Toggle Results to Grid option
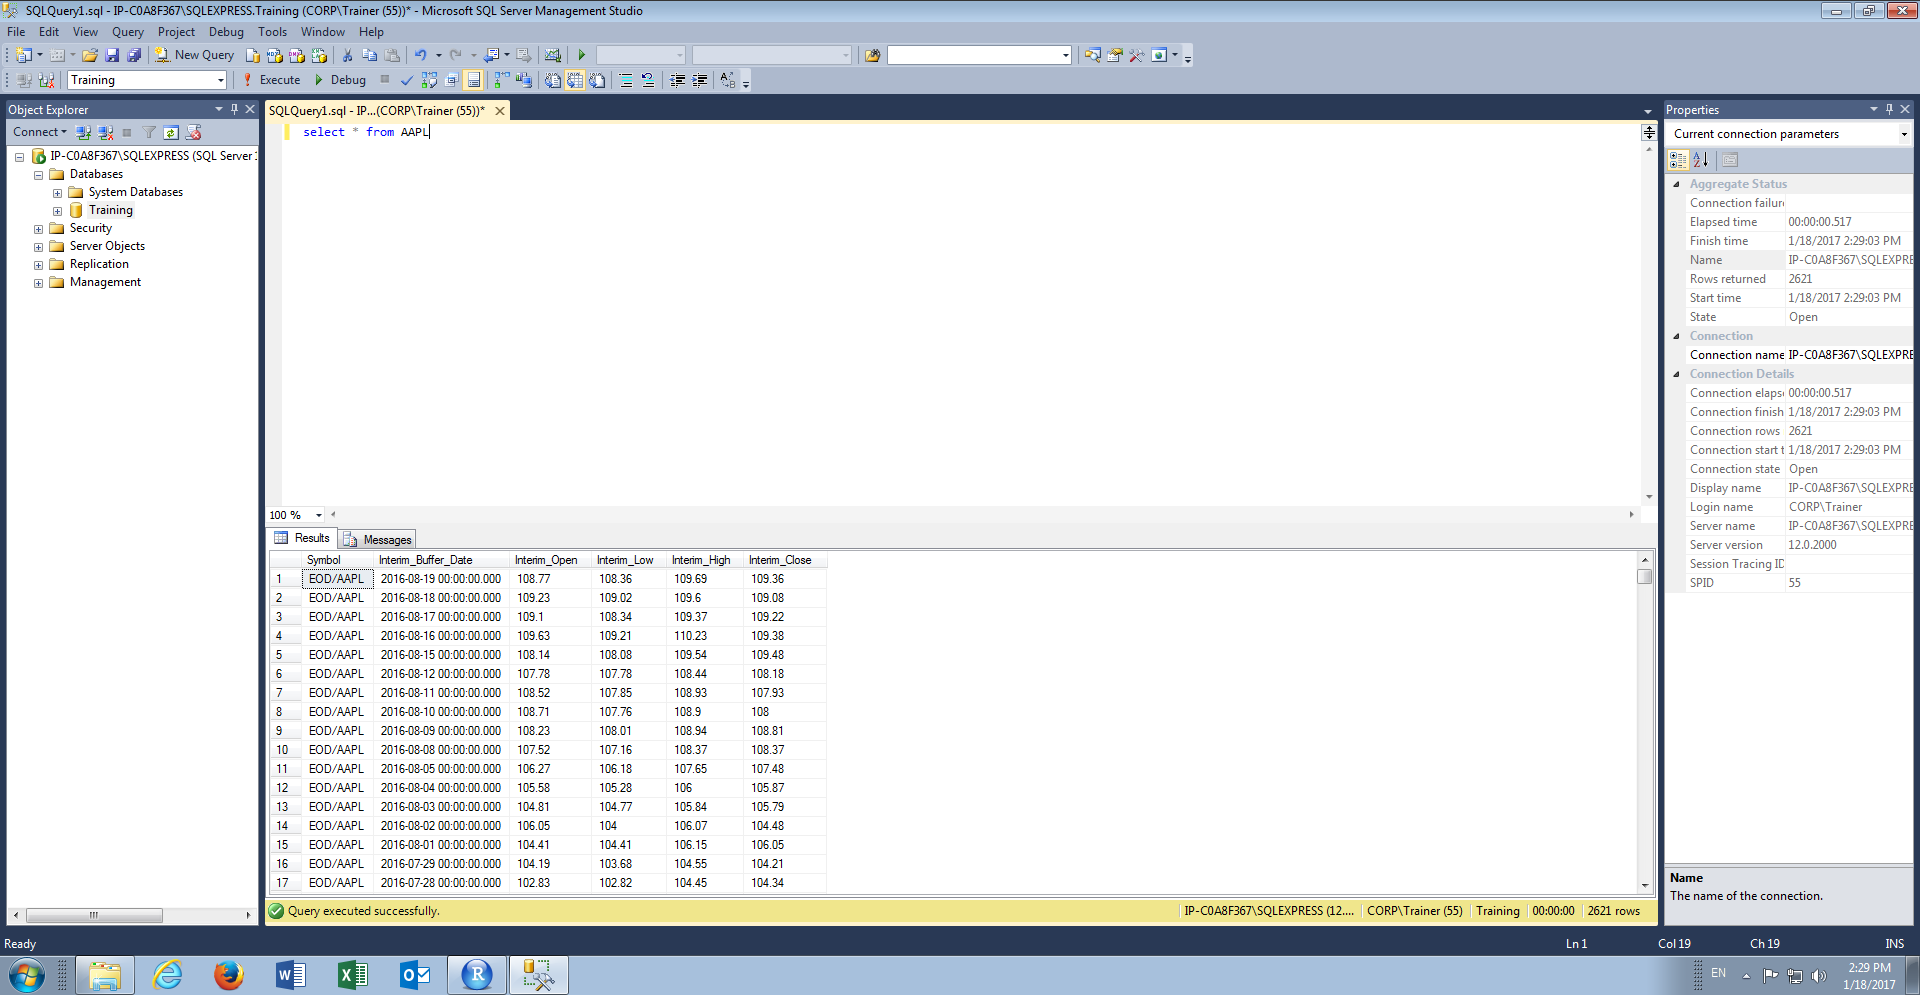 click(575, 80)
